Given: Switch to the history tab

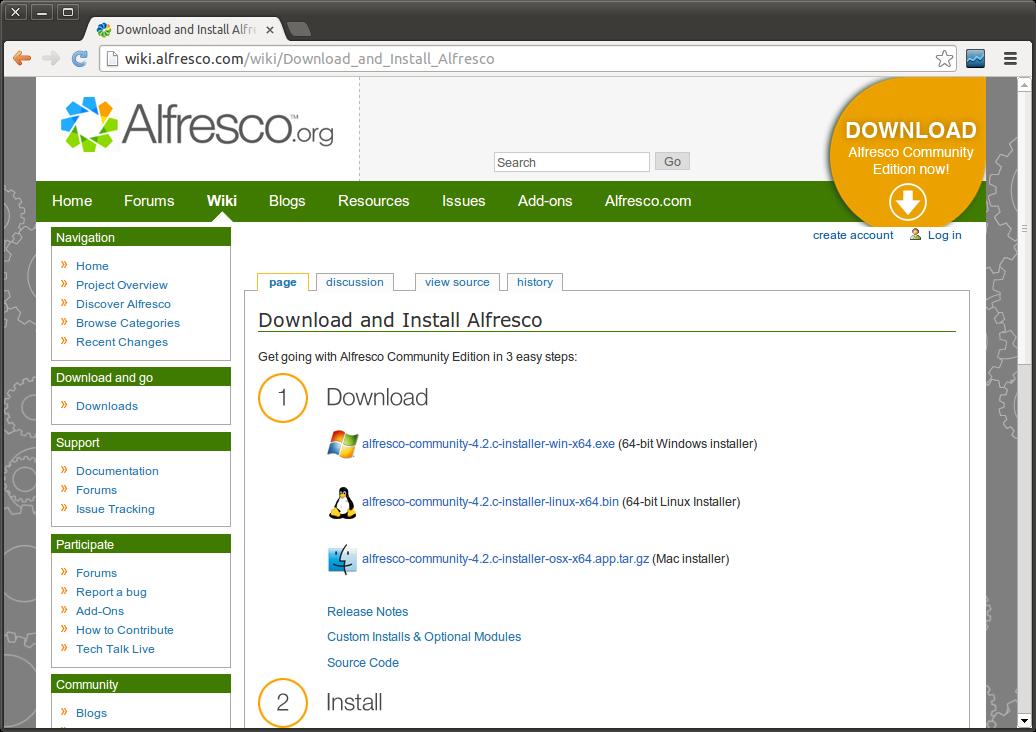Looking at the screenshot, I should (x=535, y=282).
